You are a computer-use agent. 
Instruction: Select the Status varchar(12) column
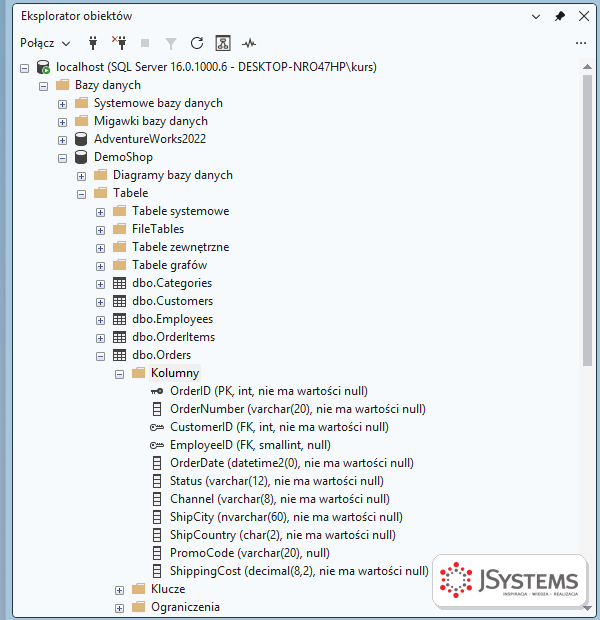pos(277,481)
